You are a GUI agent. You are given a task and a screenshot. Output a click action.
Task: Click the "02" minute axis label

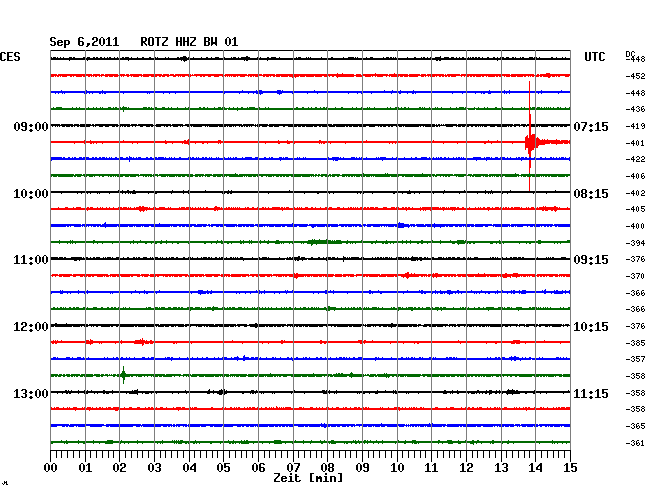pyautogui.click(x=119, y=467)
